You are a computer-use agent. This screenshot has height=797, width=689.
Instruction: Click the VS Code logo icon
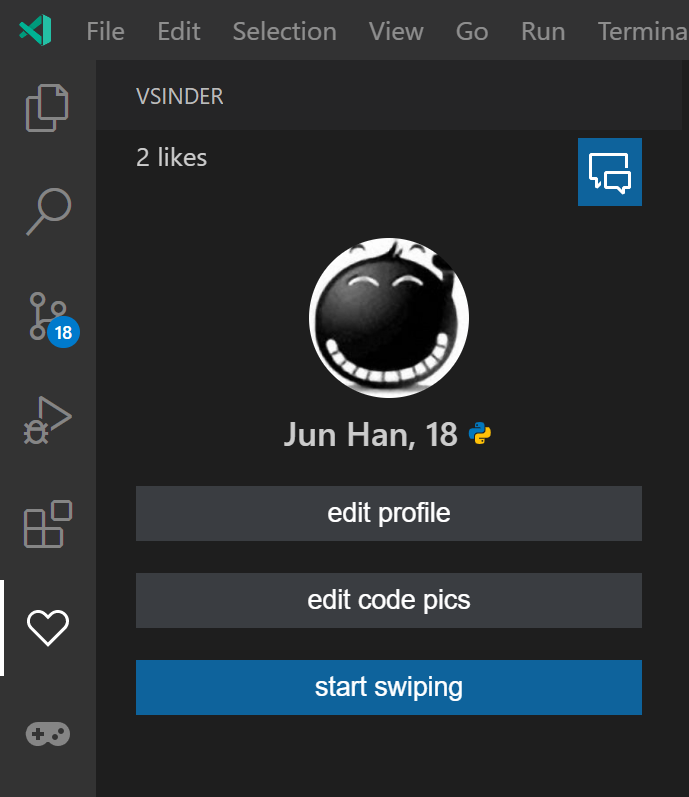(x=36, y=30)
